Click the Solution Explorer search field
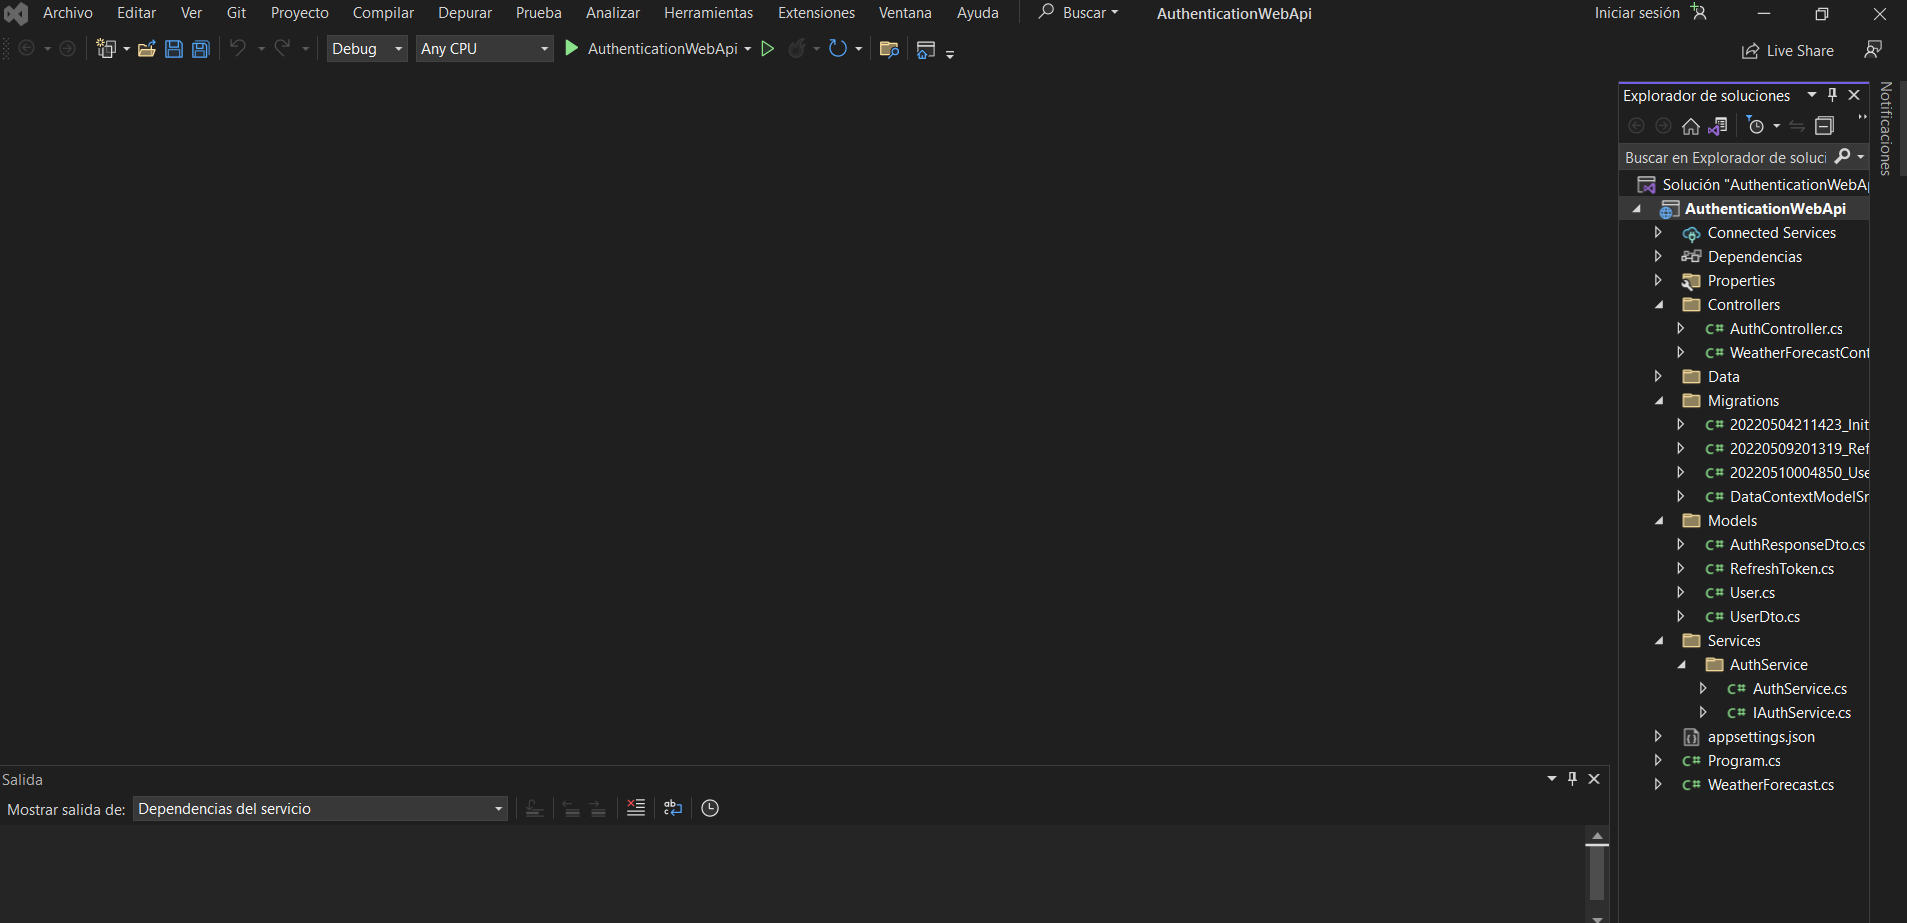 1725,157
